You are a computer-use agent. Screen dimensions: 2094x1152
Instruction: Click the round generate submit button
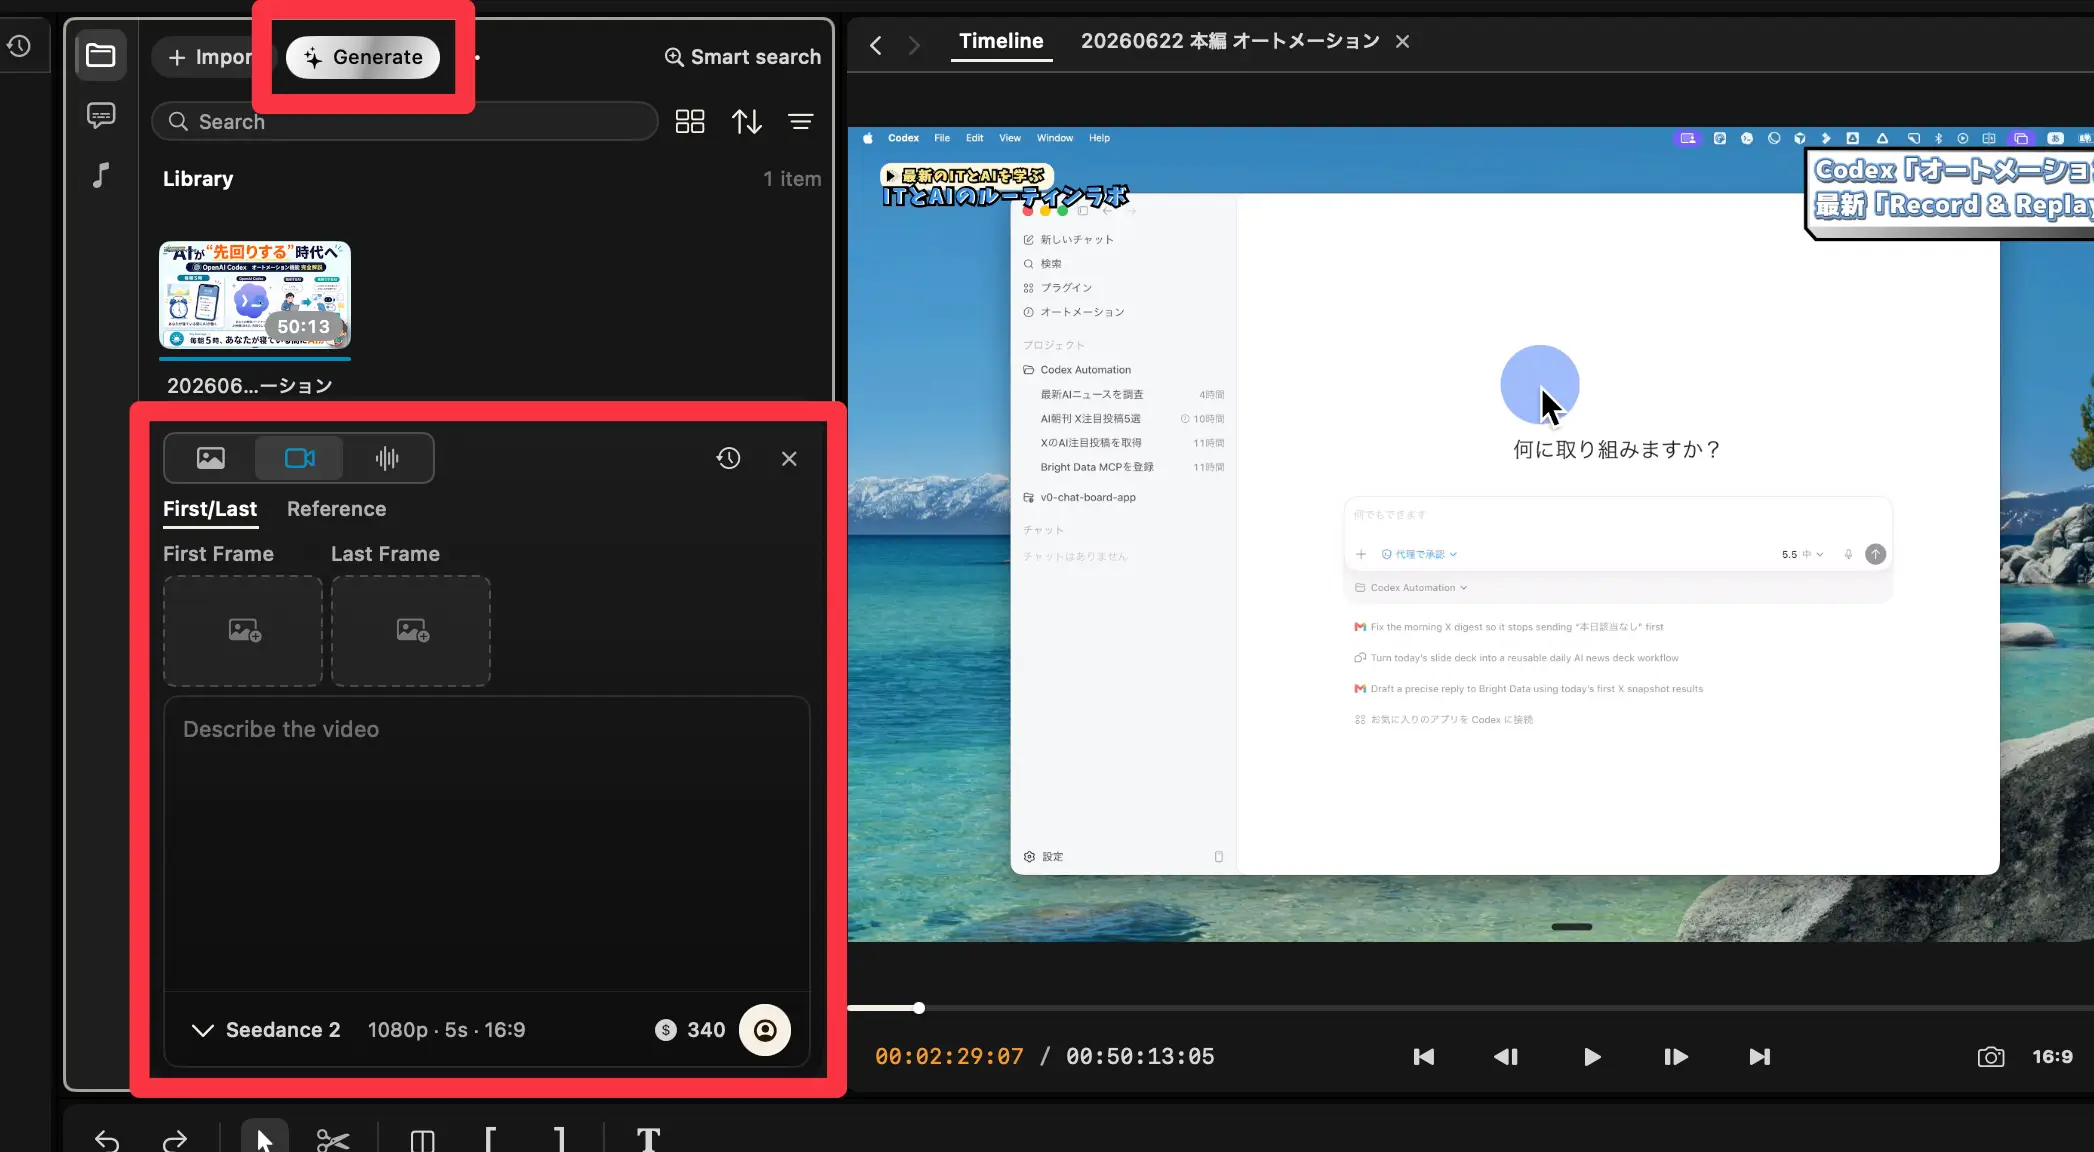tap(765, 1030)
